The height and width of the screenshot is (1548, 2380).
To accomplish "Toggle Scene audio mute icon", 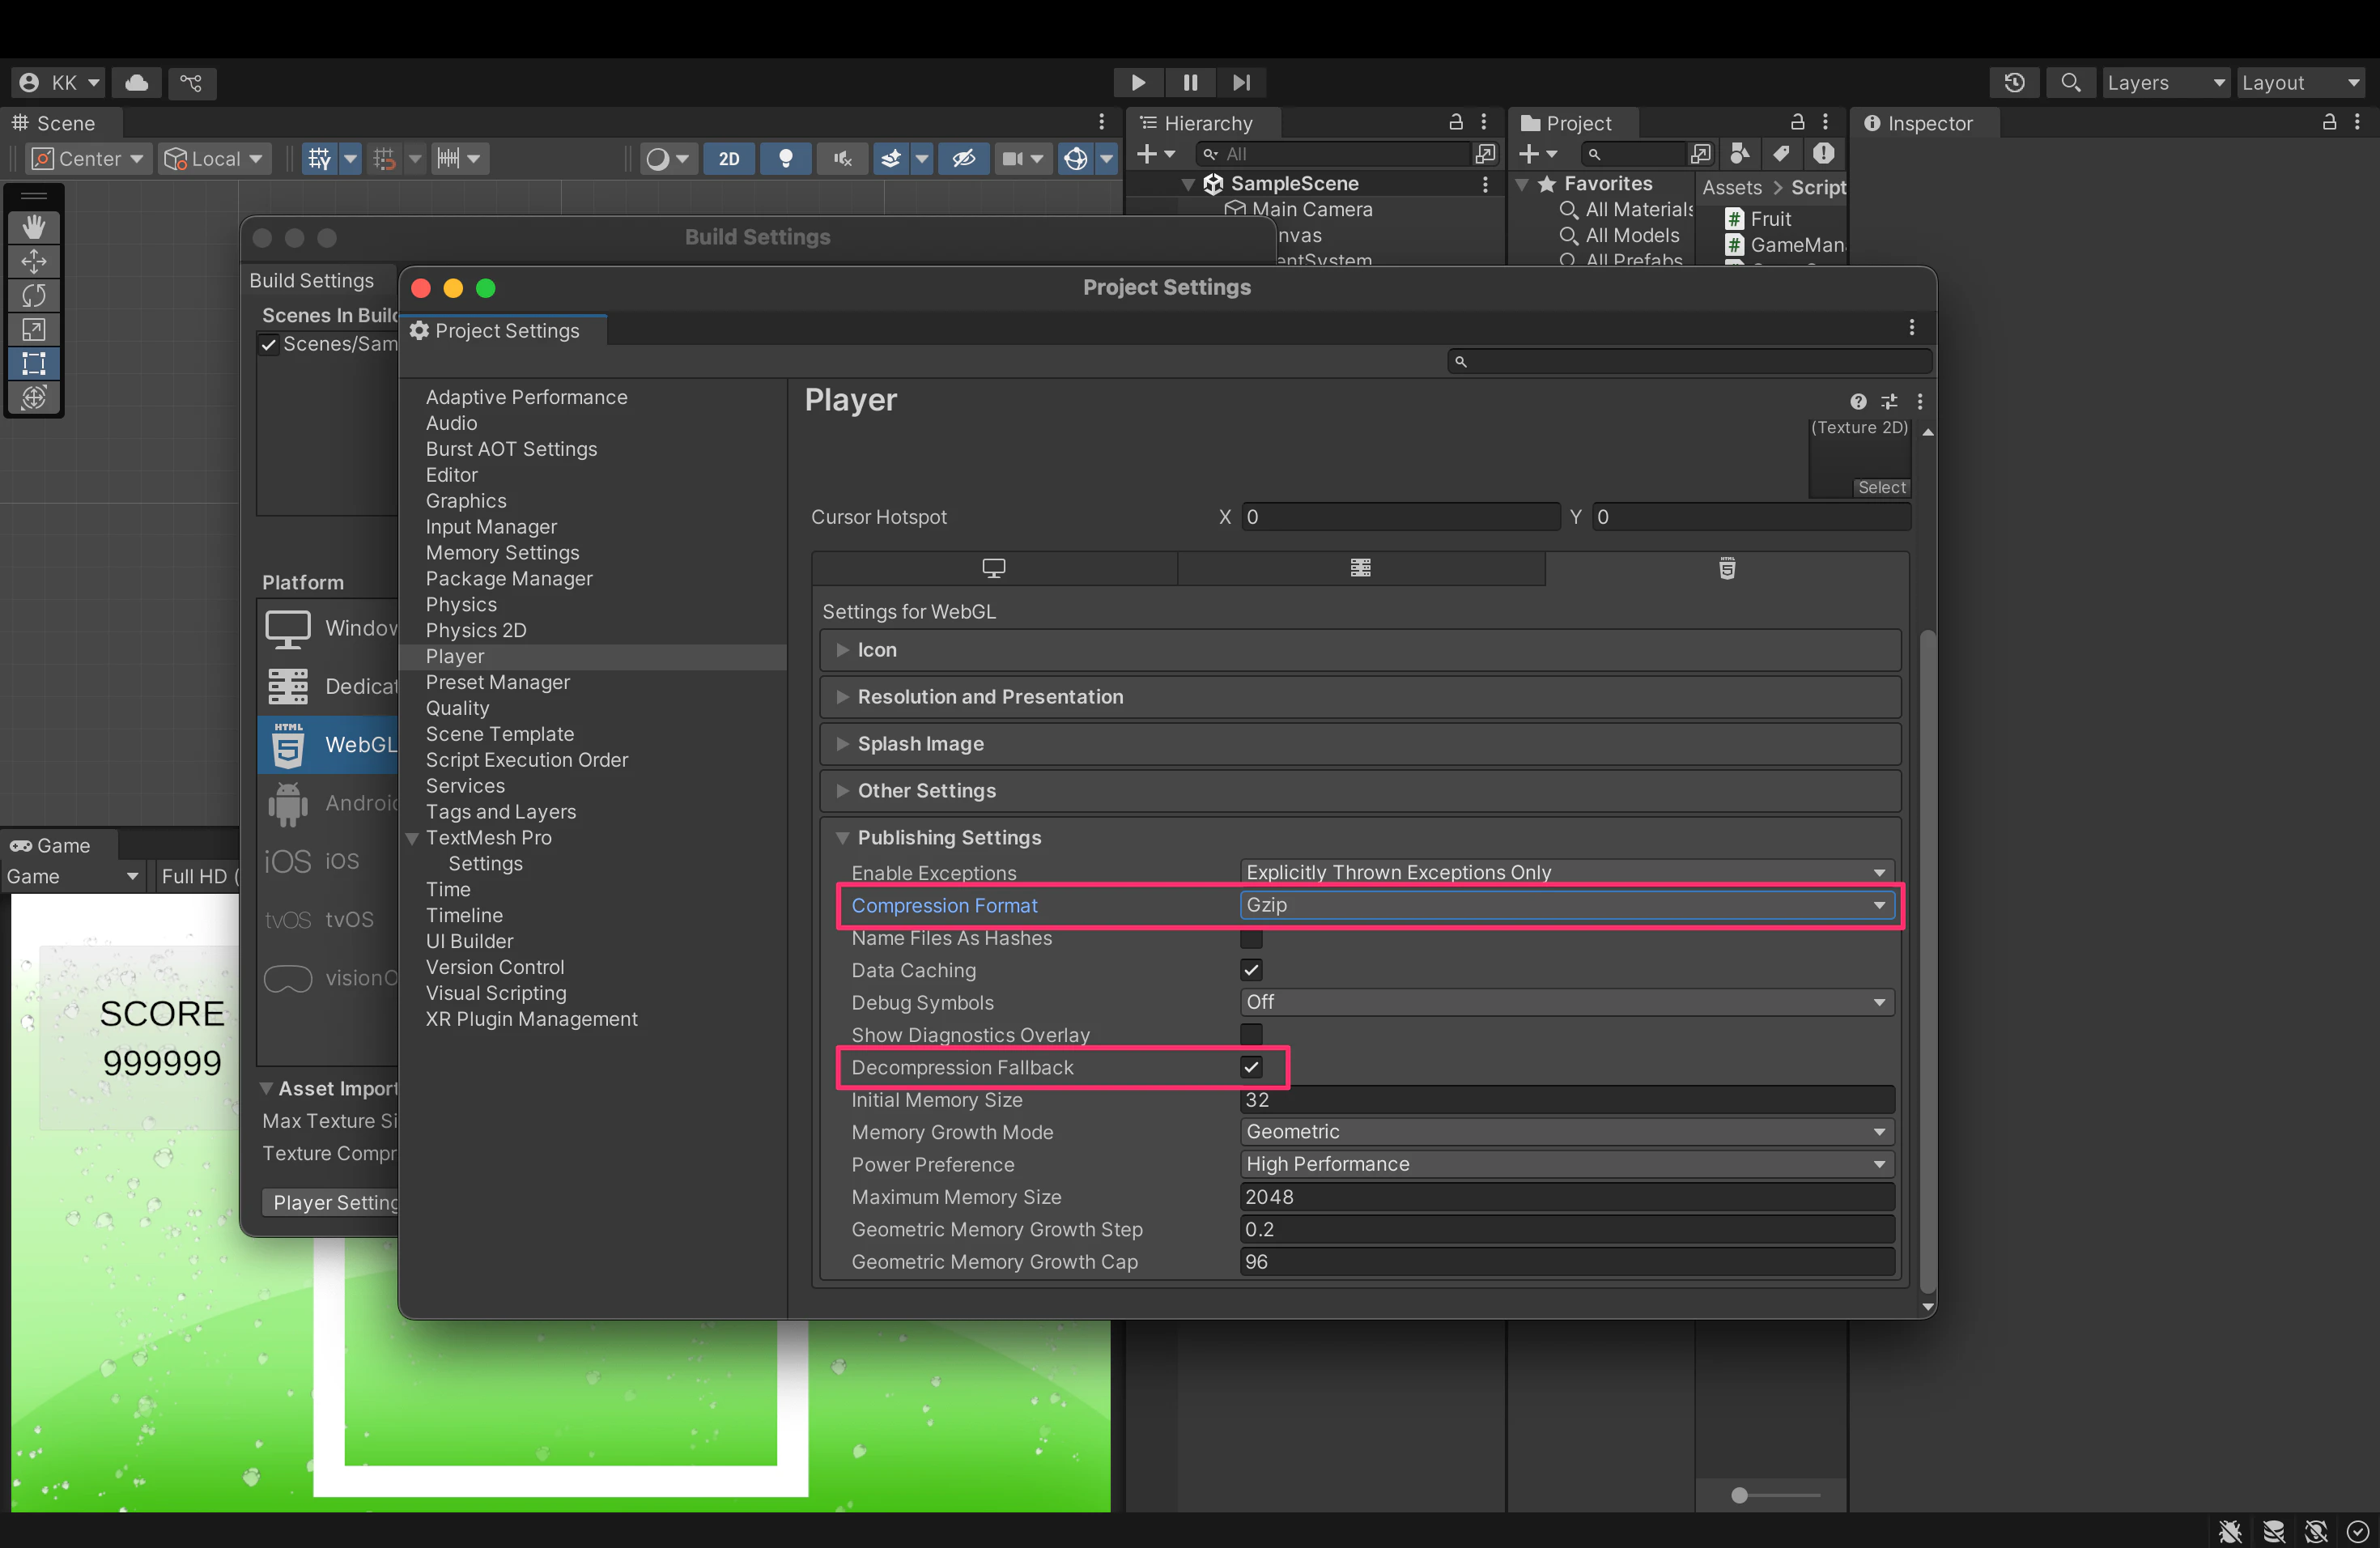I will click(842, 159).
